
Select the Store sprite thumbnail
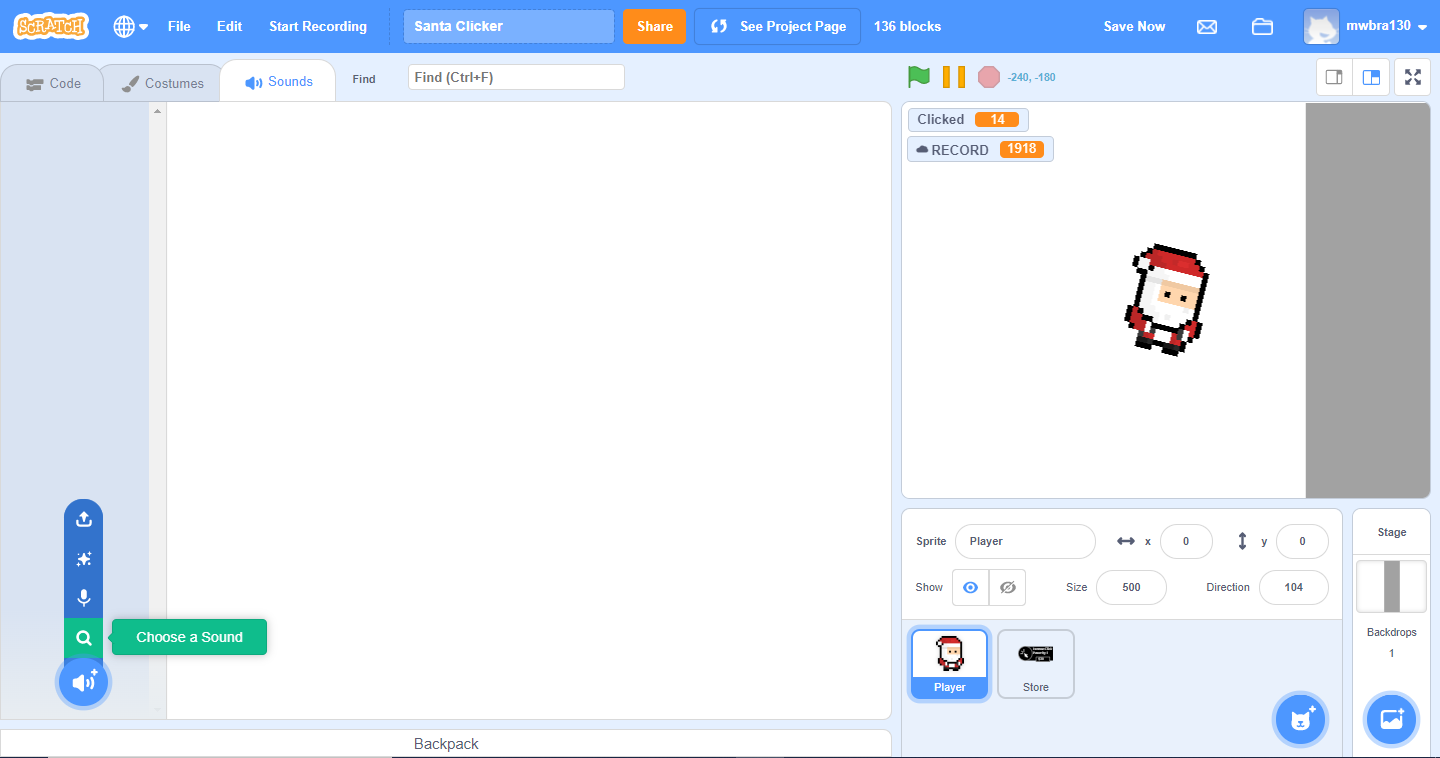pyautogui.click(x=1036, y=664)
